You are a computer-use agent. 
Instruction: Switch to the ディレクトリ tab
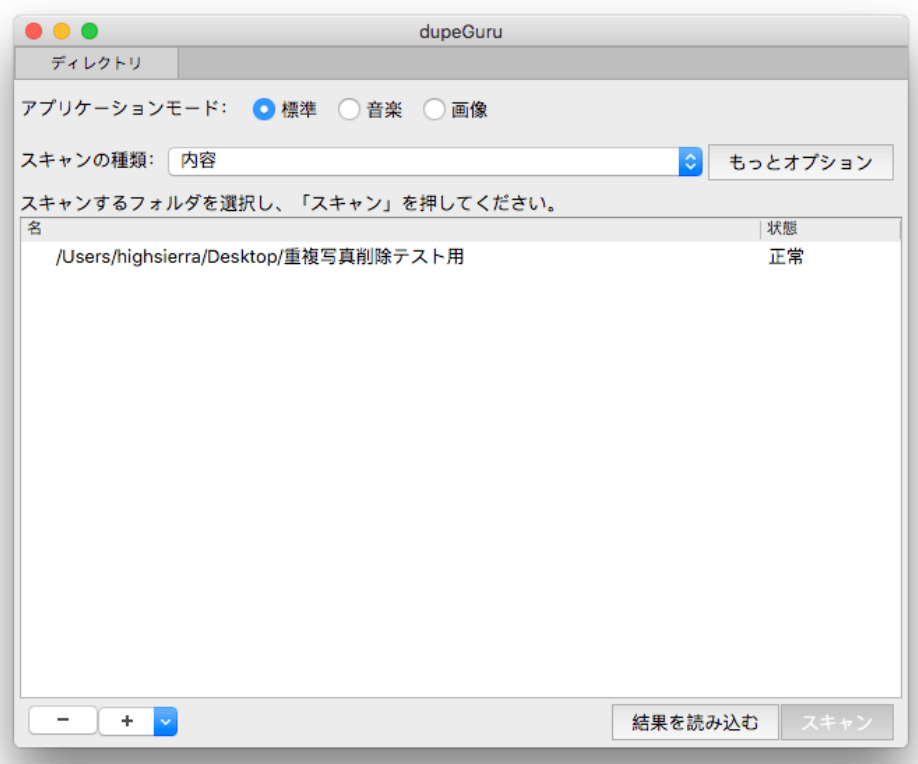tap(97, 63)
